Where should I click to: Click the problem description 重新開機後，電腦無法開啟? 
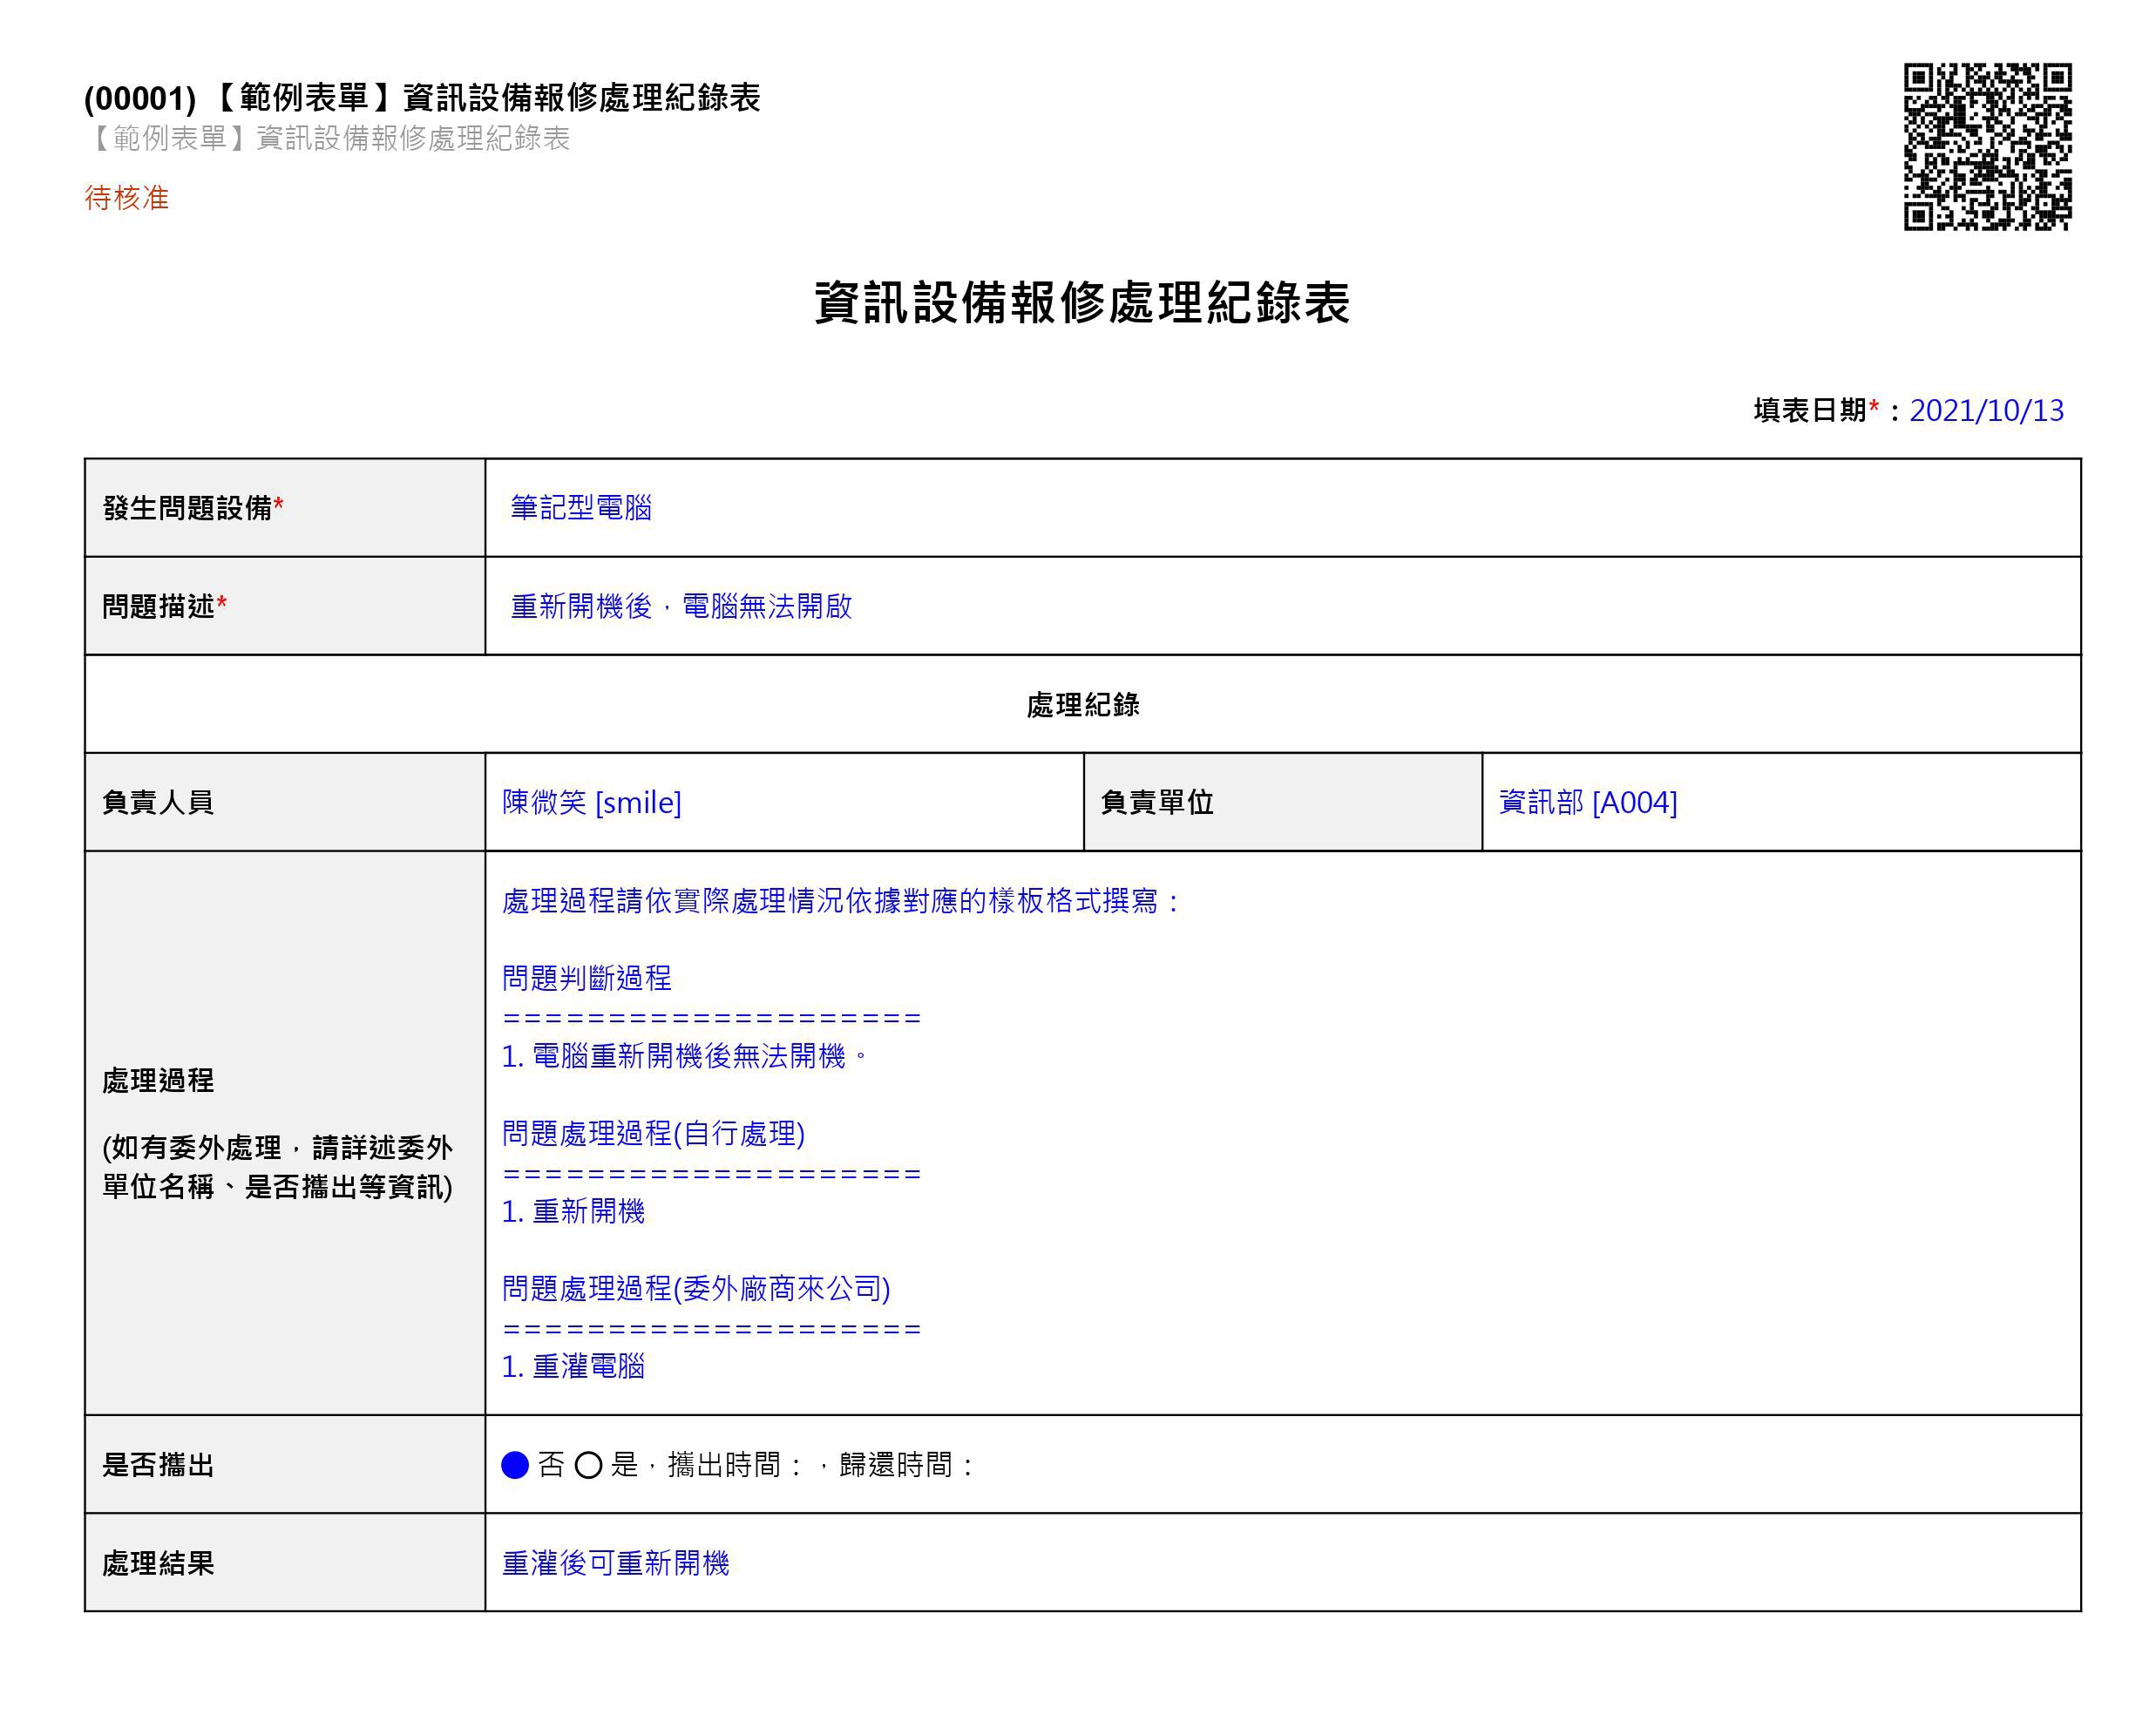[681, 606]
